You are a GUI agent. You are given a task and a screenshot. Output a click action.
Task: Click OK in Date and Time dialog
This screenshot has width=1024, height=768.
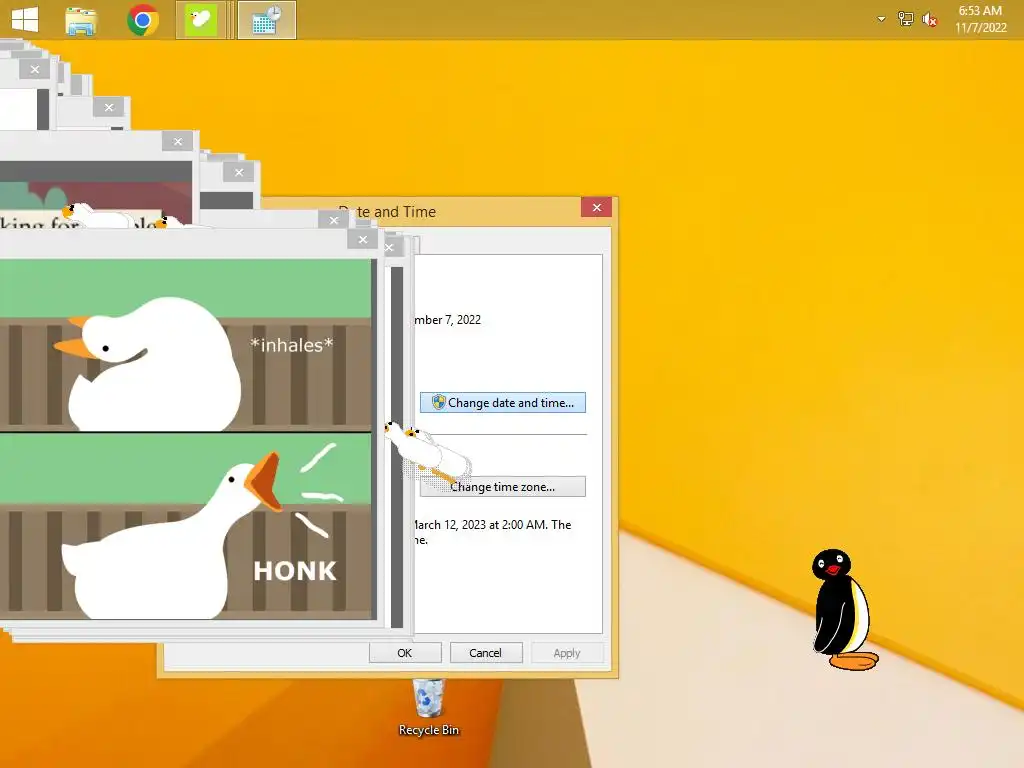pyautogui.click(x=405, y=653)
